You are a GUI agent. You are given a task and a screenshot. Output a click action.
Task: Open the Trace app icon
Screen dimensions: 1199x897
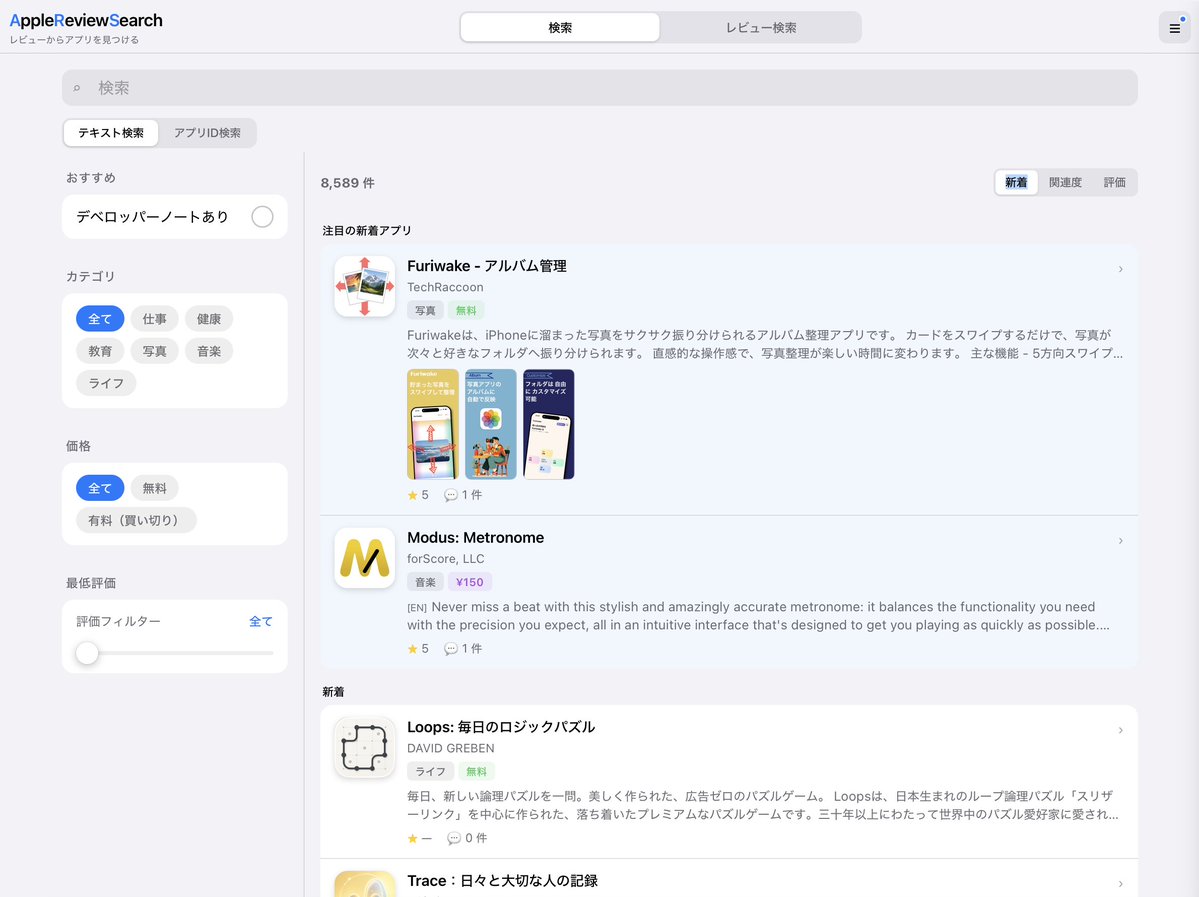pyautogui.click(x=365, y=884)
